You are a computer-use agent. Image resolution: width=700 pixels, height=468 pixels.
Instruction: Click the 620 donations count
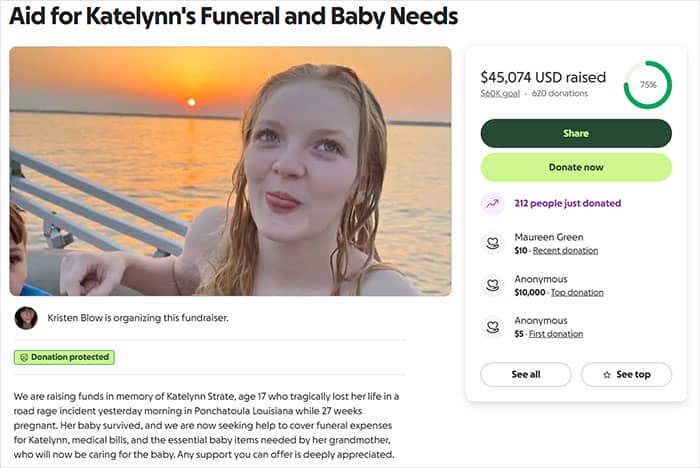pyautogui.click(x=560, y=94)
